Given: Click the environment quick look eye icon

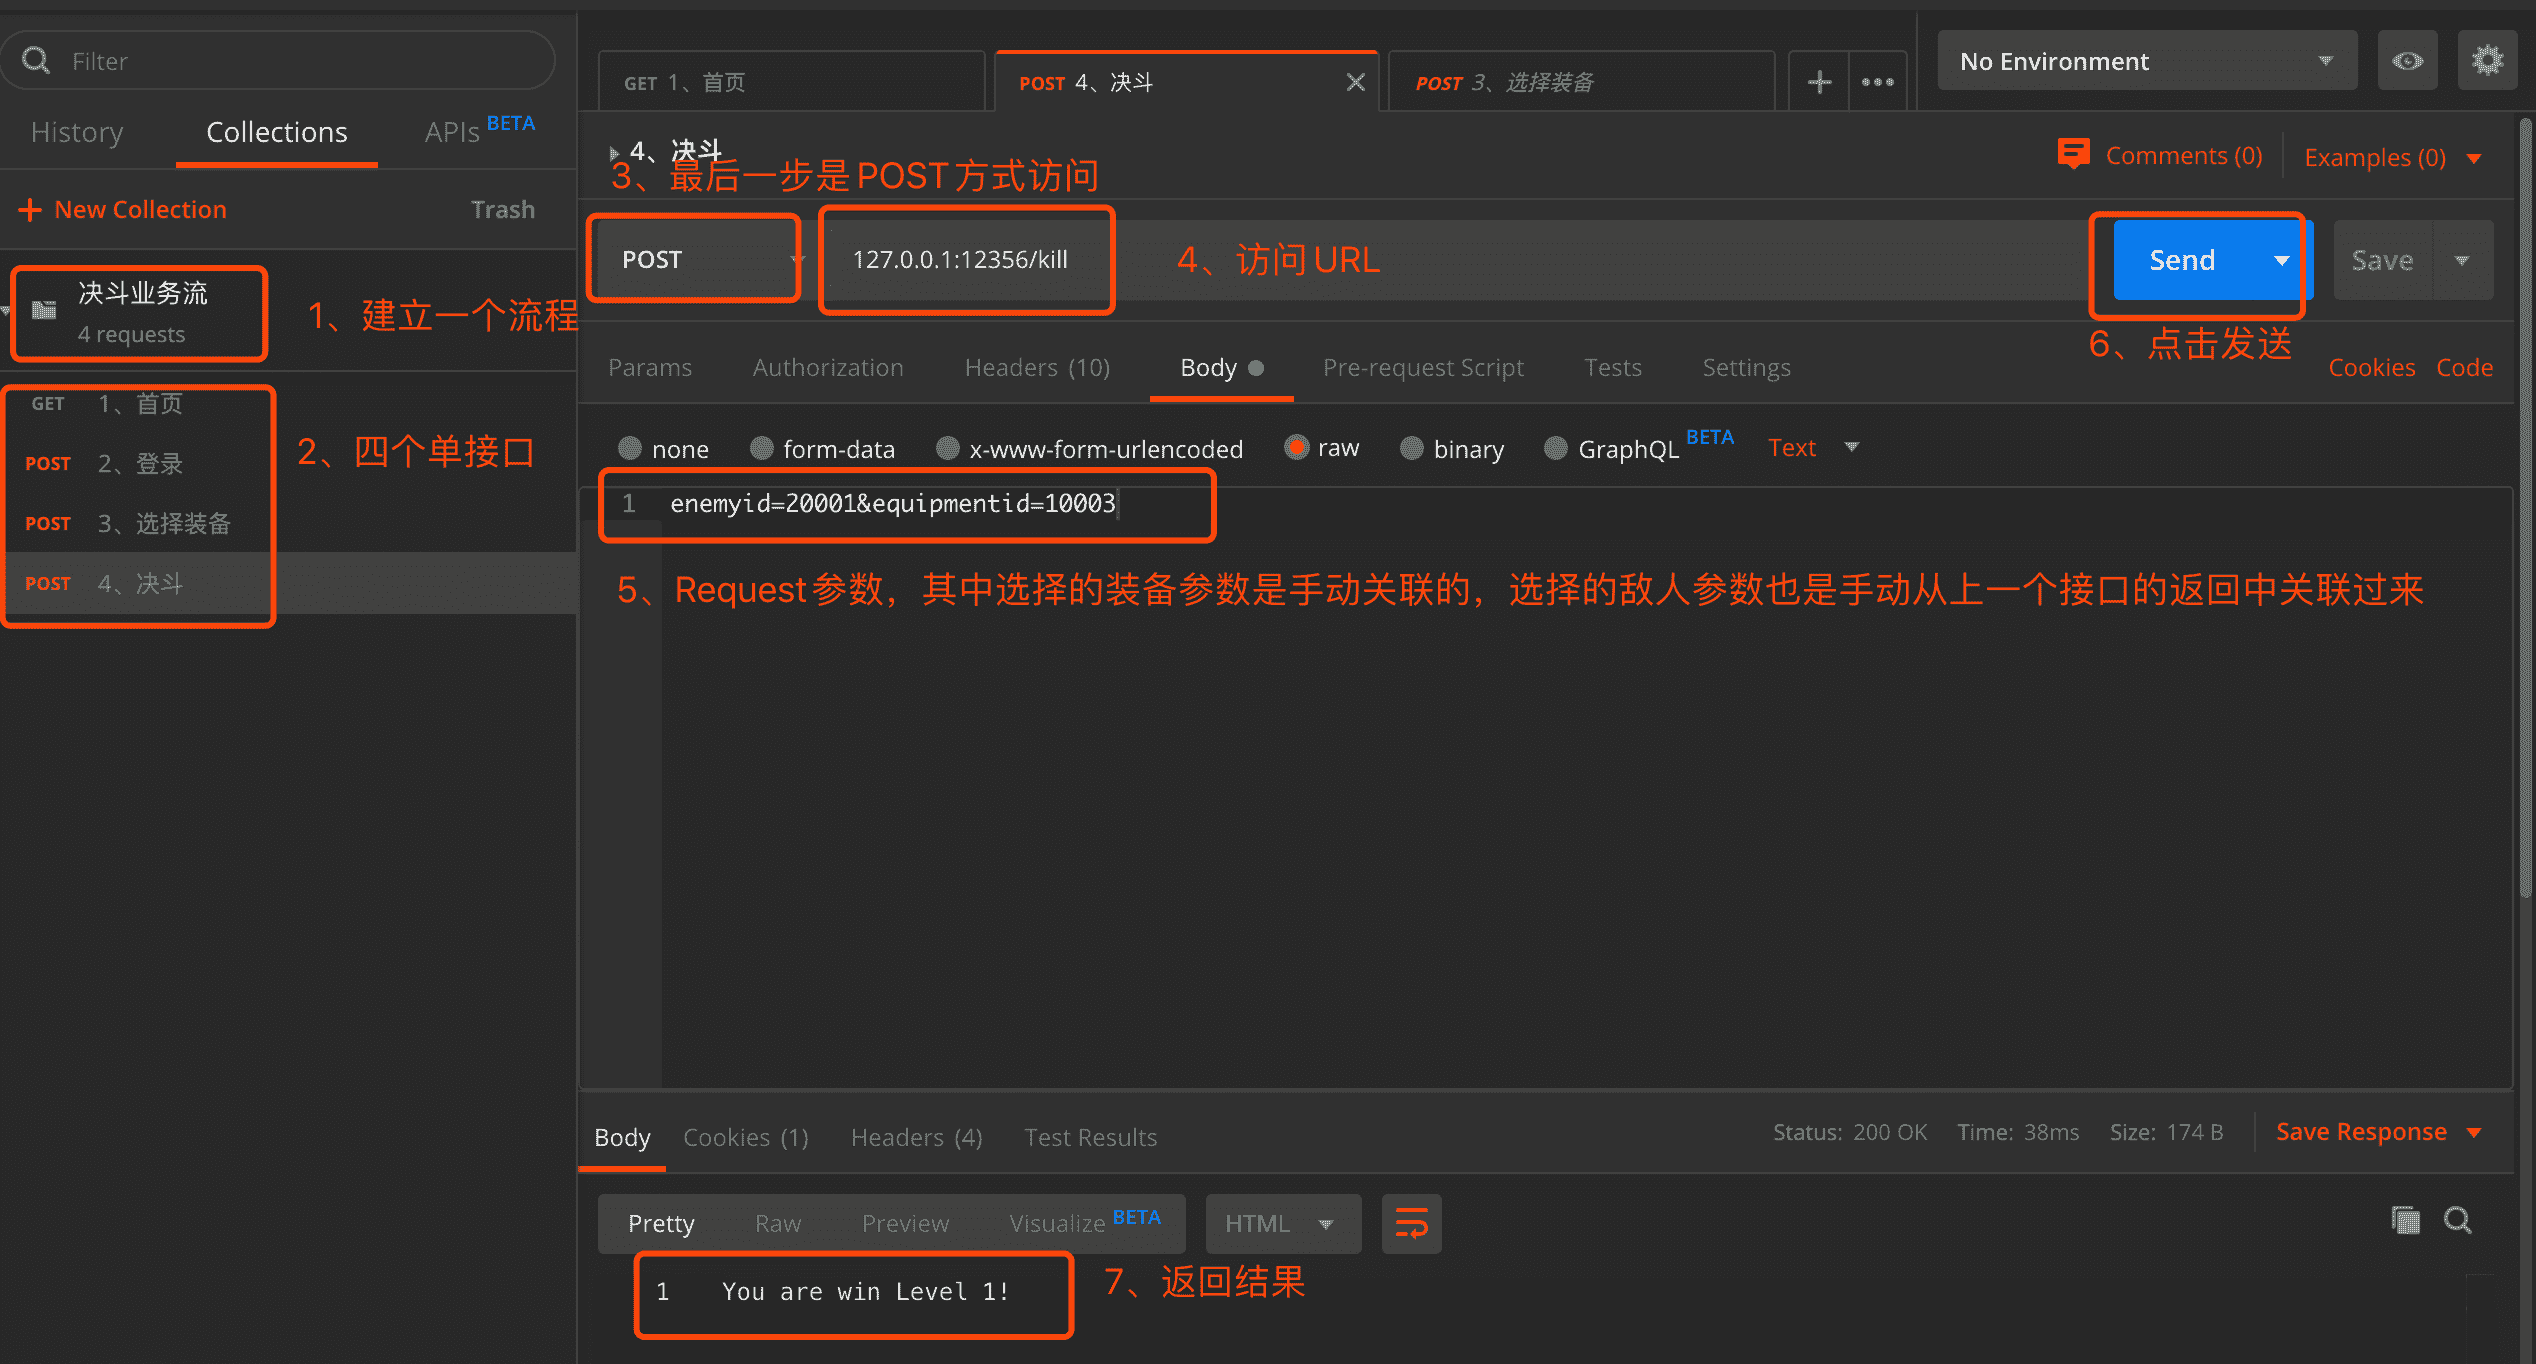Looking at the screenshot, I should pyautogui.click(x=2407, y=62).
